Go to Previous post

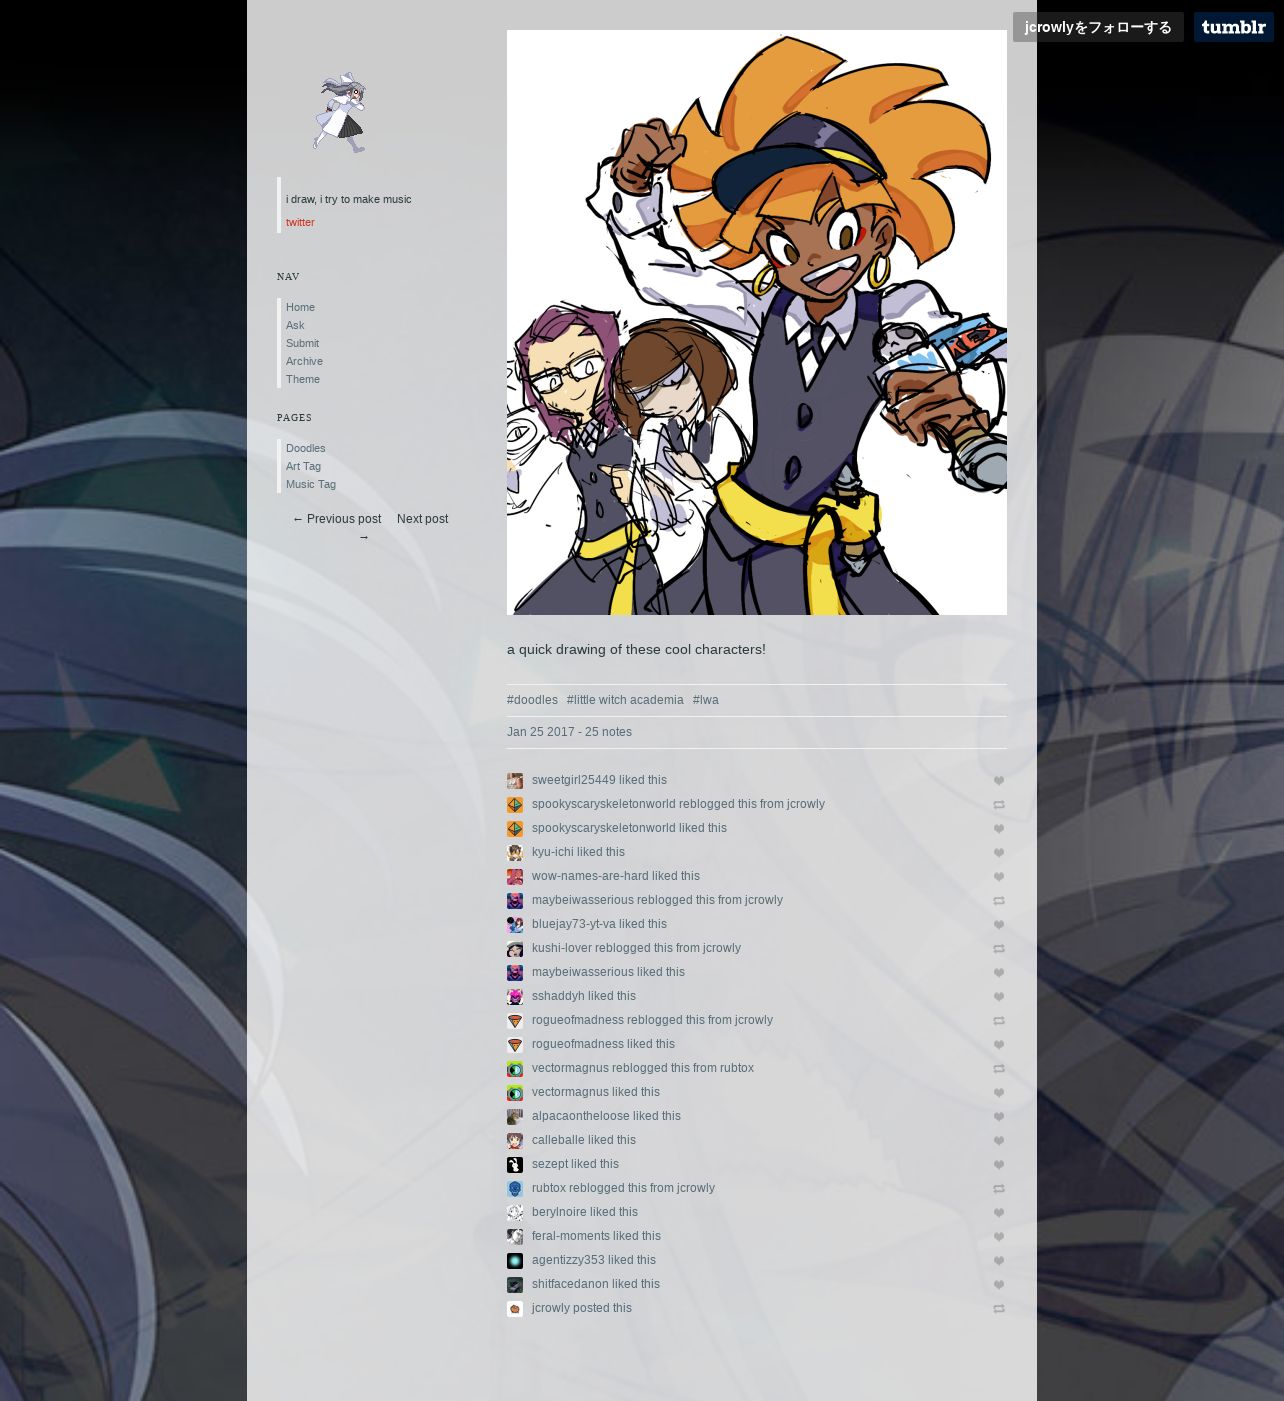337,519
